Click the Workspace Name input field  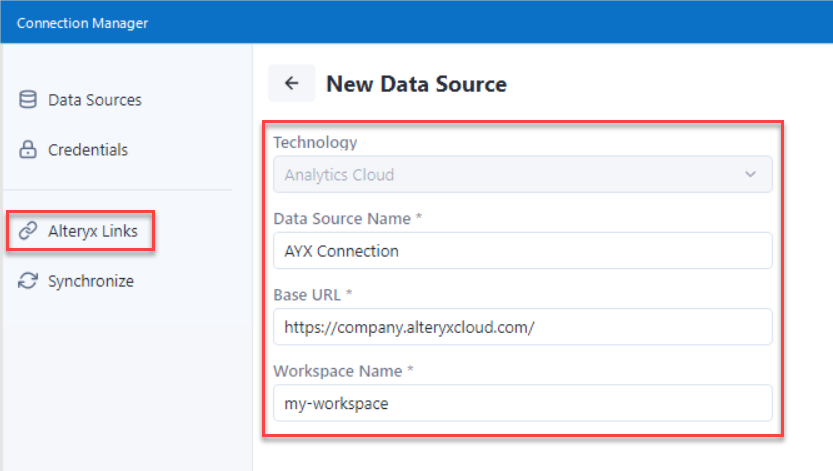point(523,403)
